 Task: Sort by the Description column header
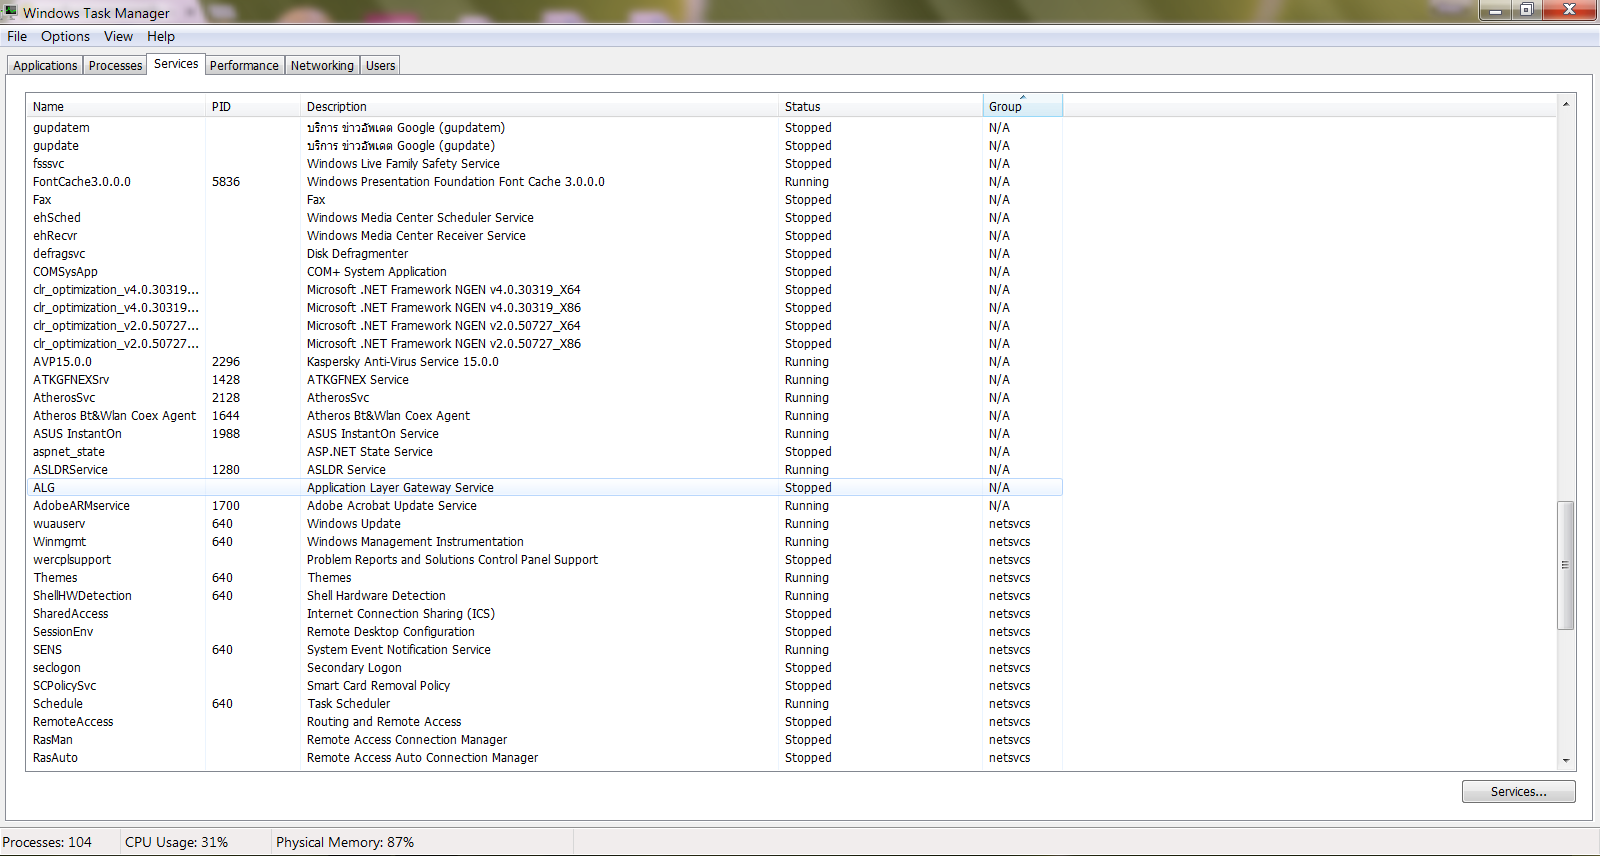click(x=539, y=106)
